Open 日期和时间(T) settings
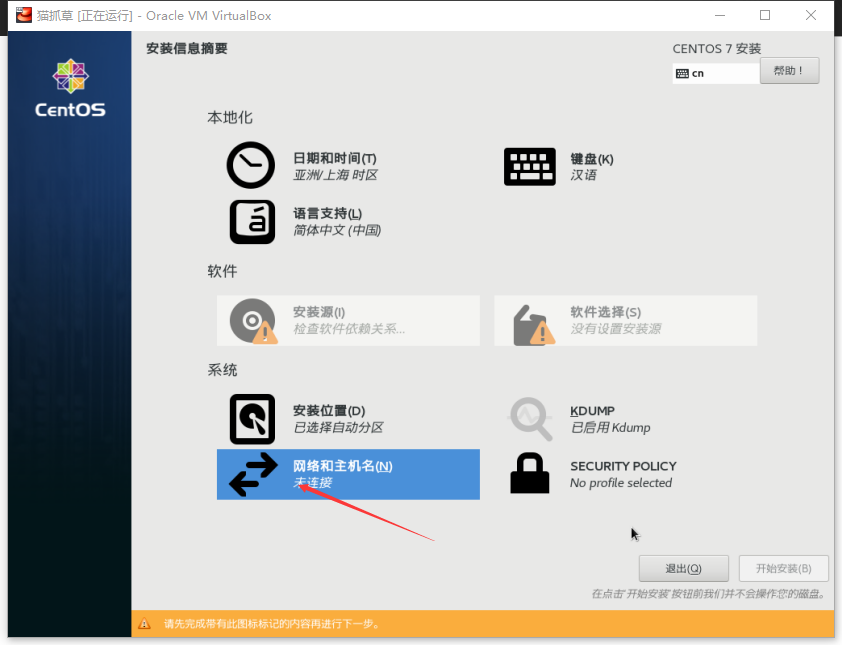The width and height of the screenshot is (842, 645). pyautogui.click(x=335, y=158)
